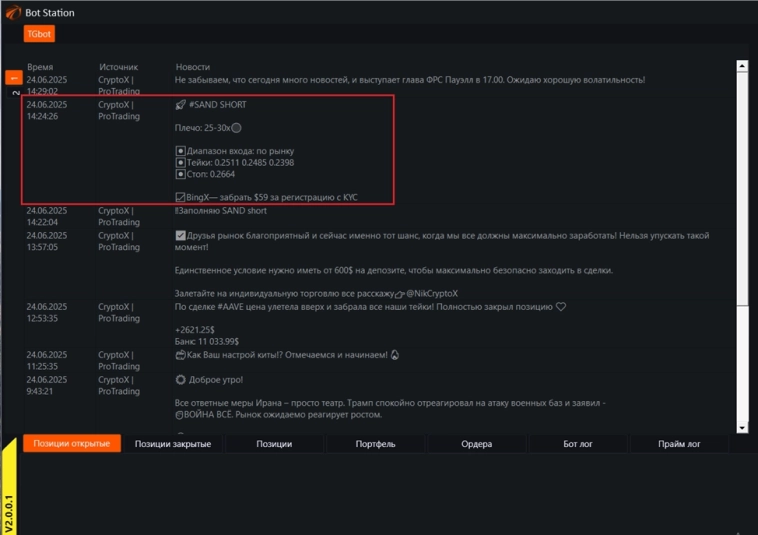This screenshot has height=535, width=758.
Task: Click the icon before Как Ваш настрой киты
Action: pyautogui.click(x=180, y=354)
